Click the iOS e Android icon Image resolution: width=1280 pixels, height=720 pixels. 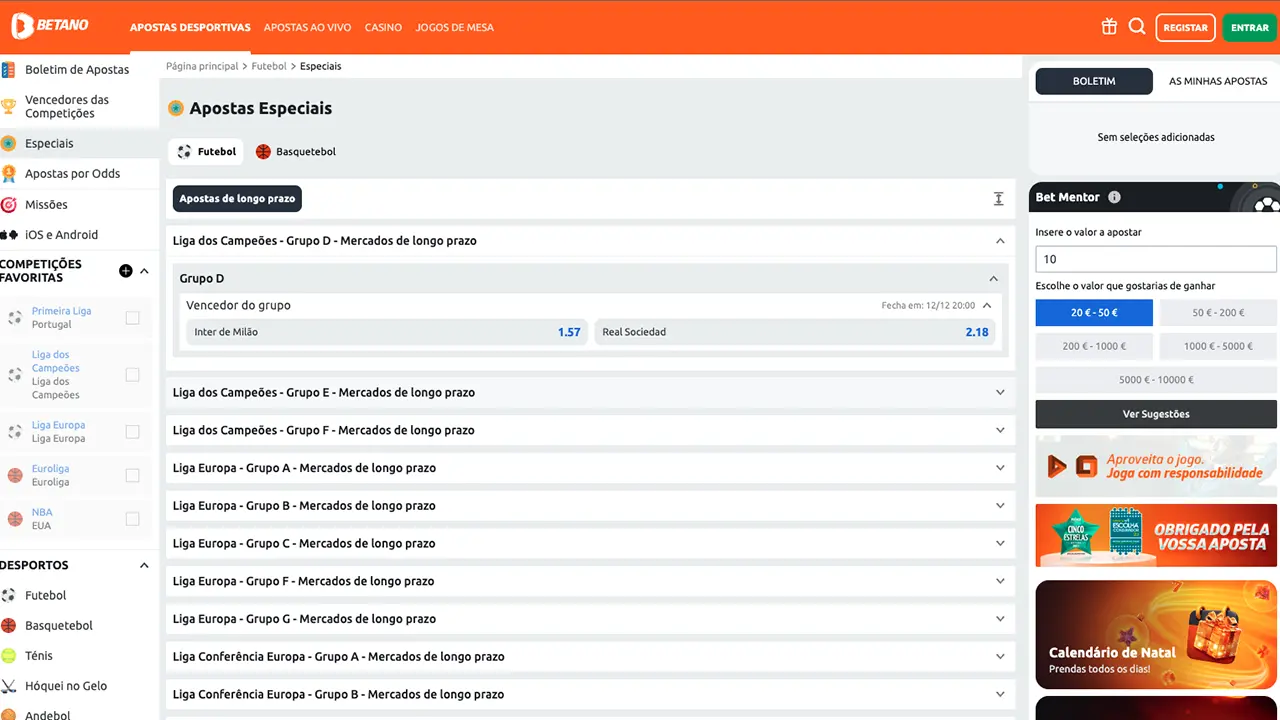click(8, 235)
